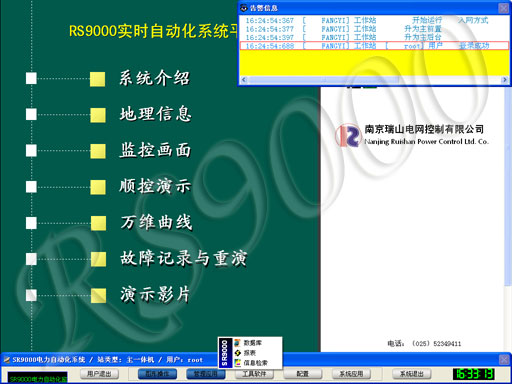
Task: Click the 数据库 icon in popup menu
Action: pyautogui.click(x=237, y=343)
